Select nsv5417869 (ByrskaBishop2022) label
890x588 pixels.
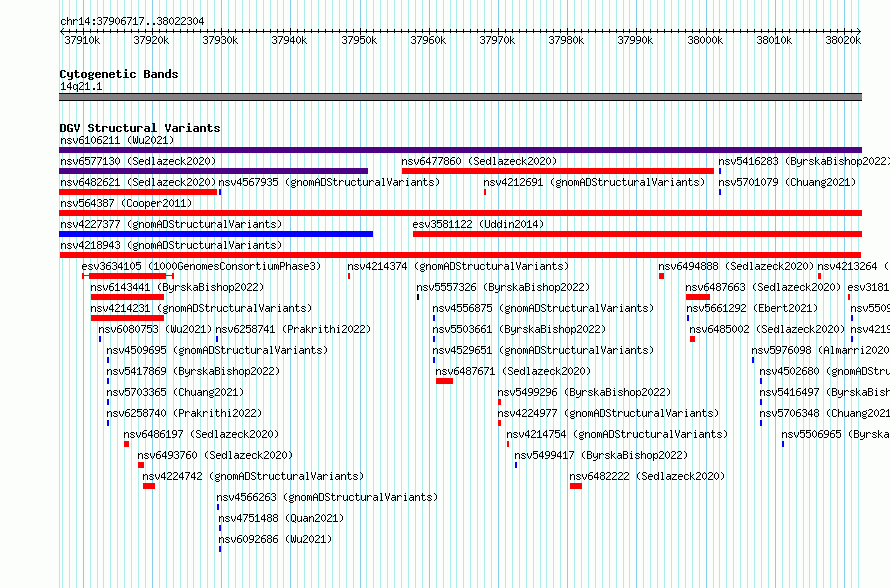(x=193, y=371)
